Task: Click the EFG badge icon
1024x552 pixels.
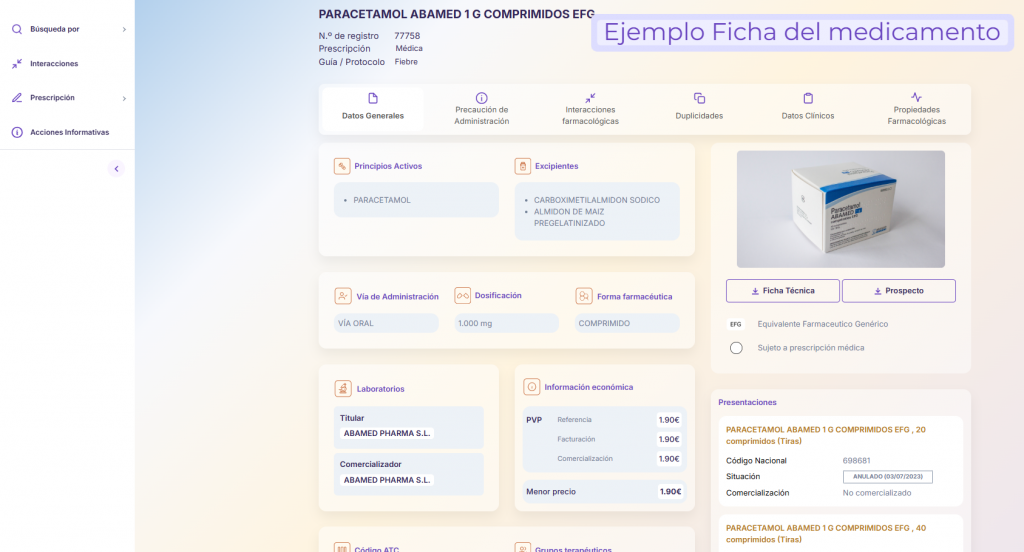Action: point(736,324)
